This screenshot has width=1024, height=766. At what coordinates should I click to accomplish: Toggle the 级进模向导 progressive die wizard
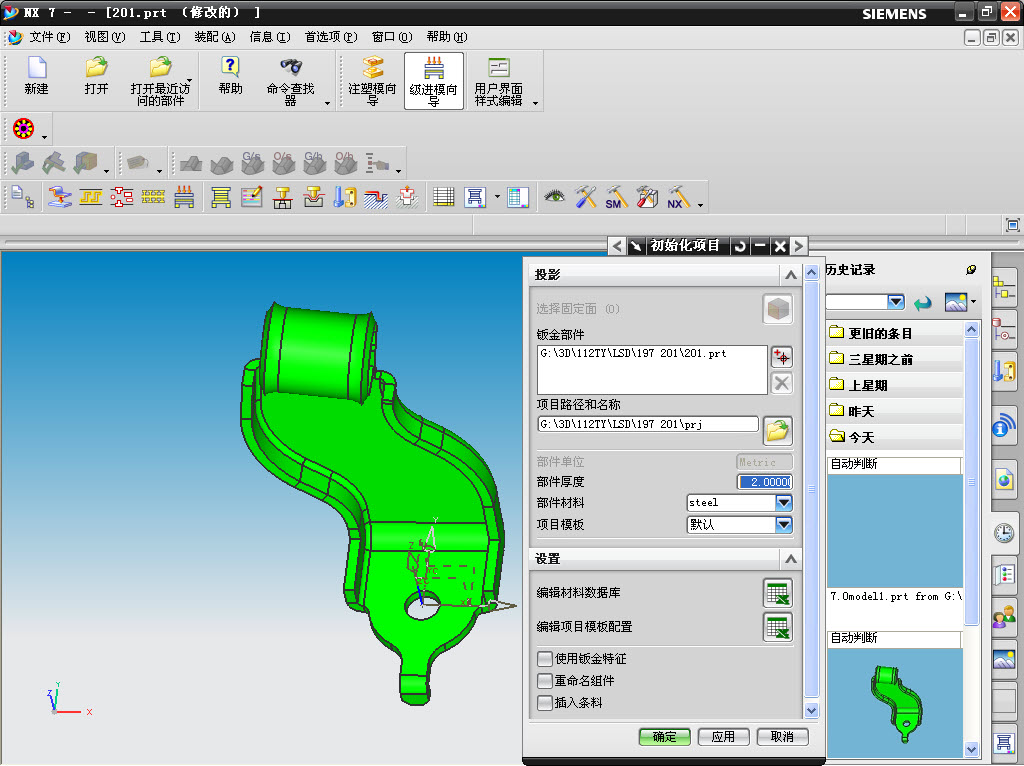(x=434, y=81)
